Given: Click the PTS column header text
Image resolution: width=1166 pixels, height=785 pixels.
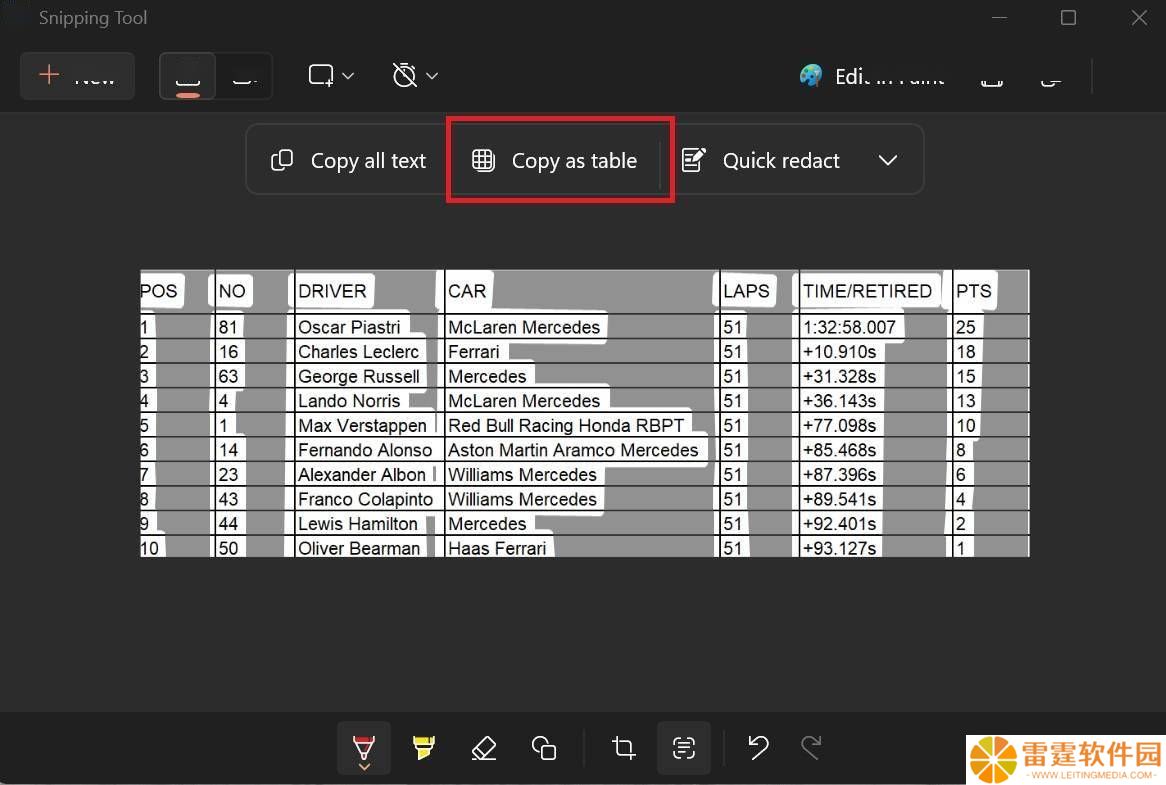Looking at the screenshot, I should pyautogui.click(x=974, y=291).
